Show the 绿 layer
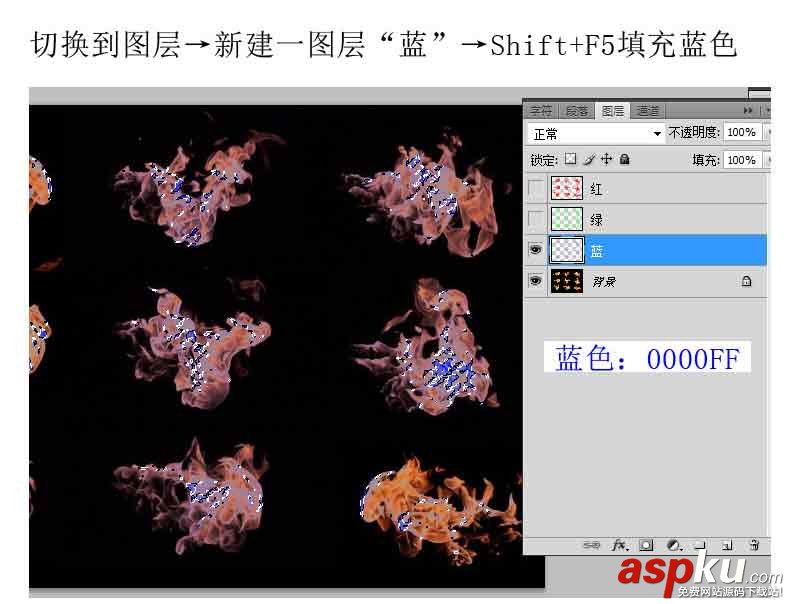 pos(536,219)
